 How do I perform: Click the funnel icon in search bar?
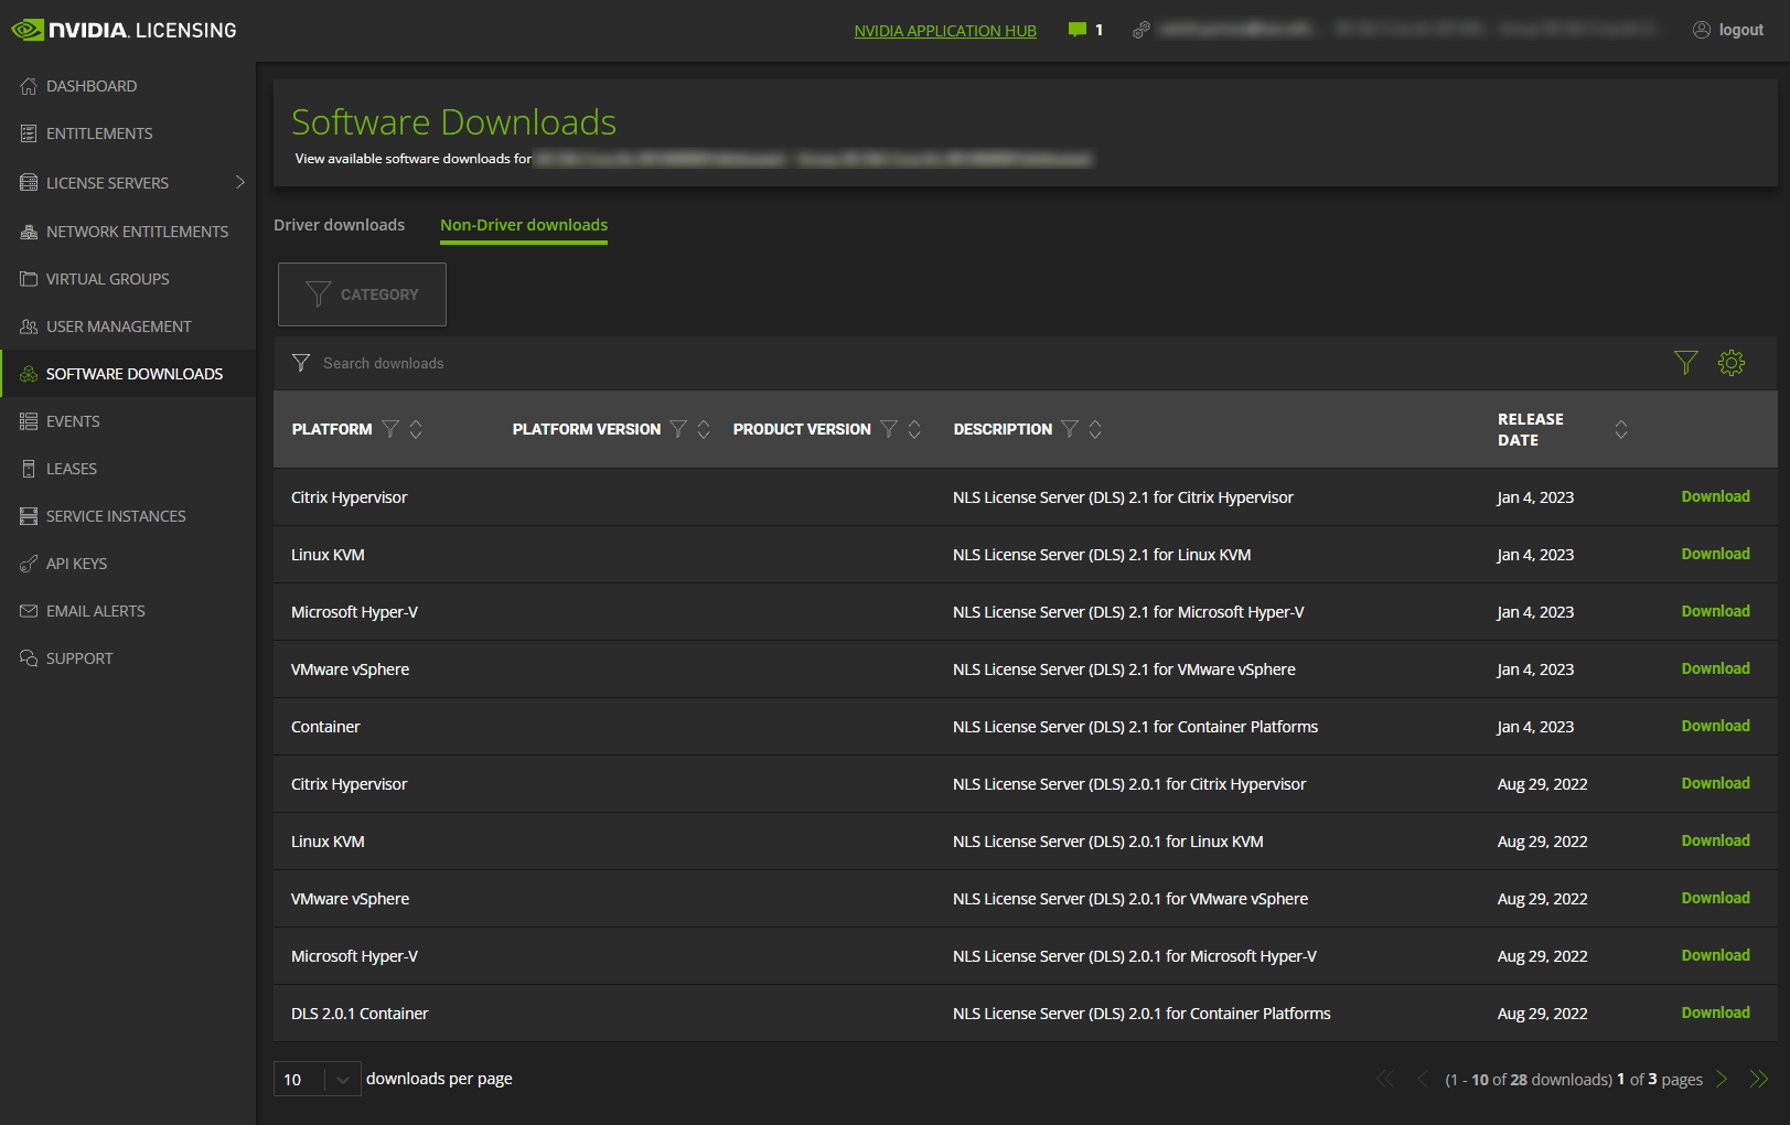(x=300, y=363)
